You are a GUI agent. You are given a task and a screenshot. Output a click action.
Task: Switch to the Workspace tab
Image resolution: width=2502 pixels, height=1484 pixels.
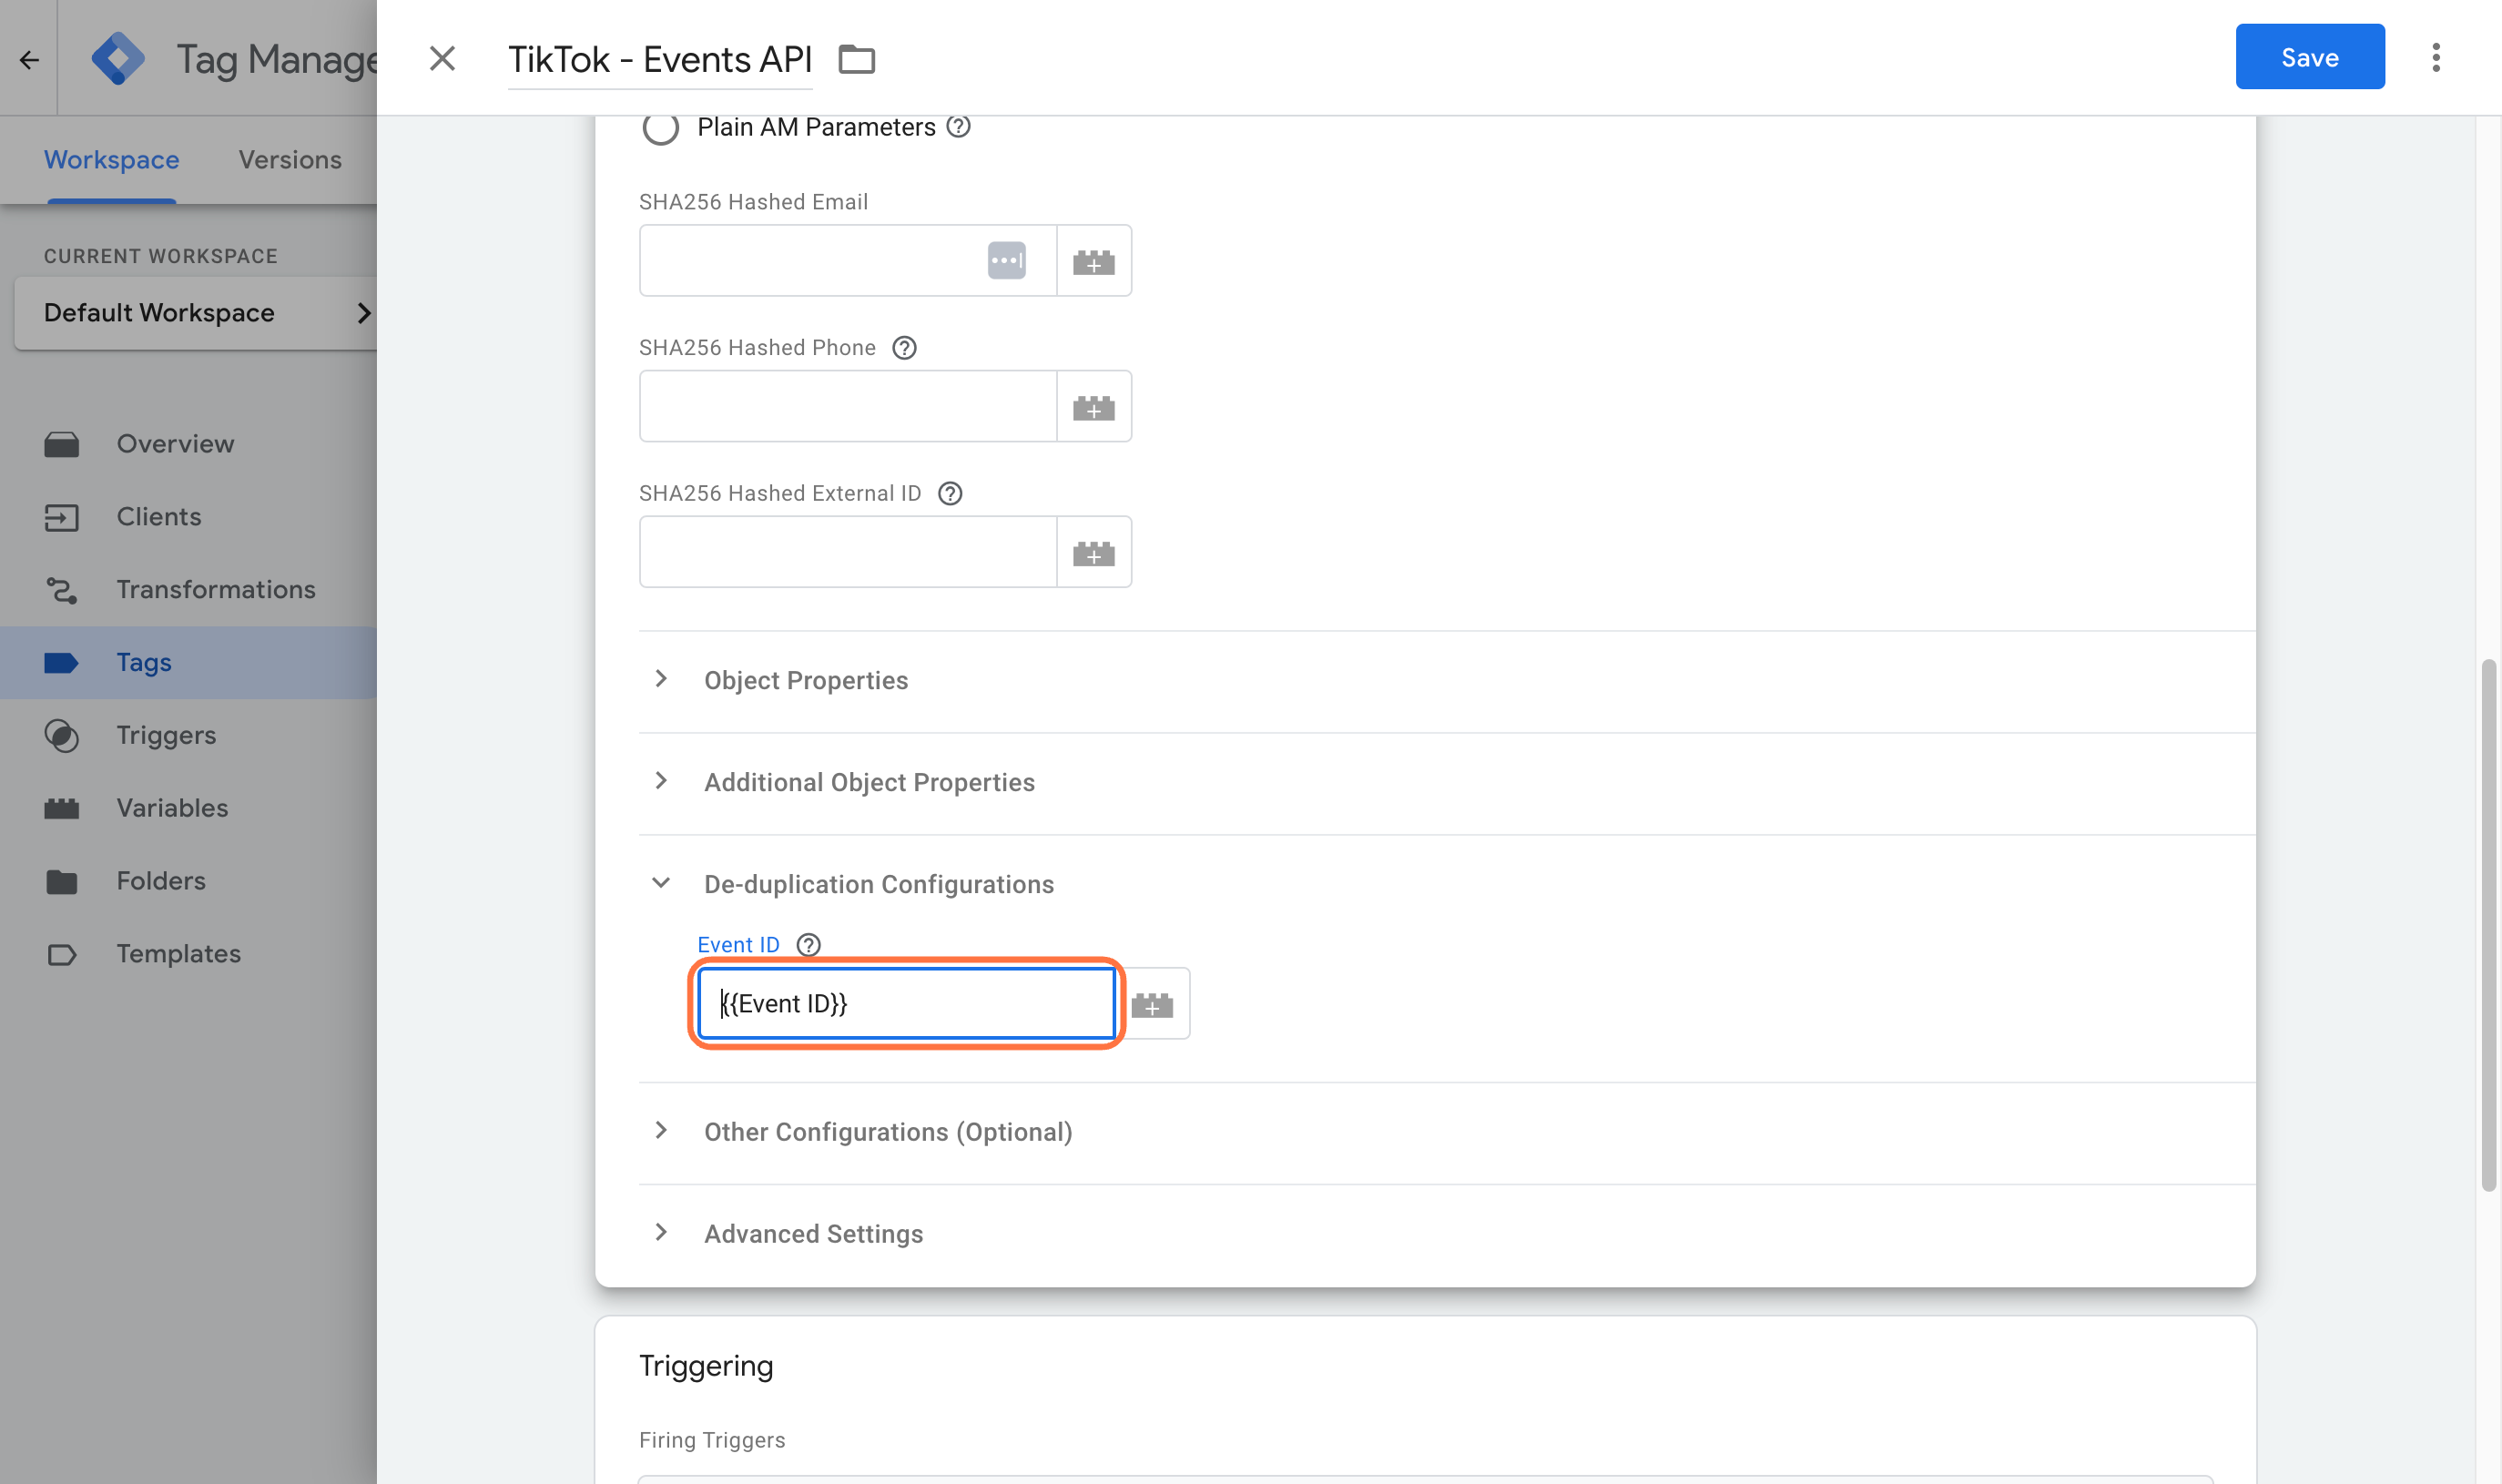111,160
